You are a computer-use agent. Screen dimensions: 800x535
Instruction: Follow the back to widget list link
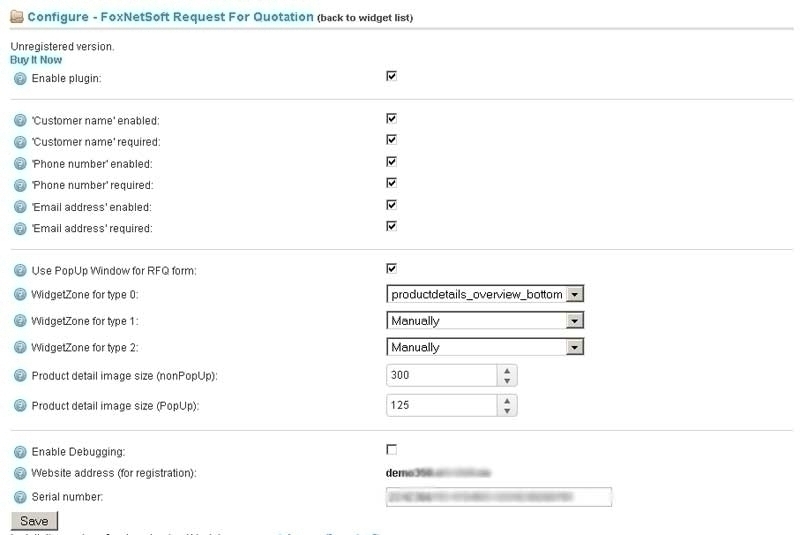click(x=365, y=18)
